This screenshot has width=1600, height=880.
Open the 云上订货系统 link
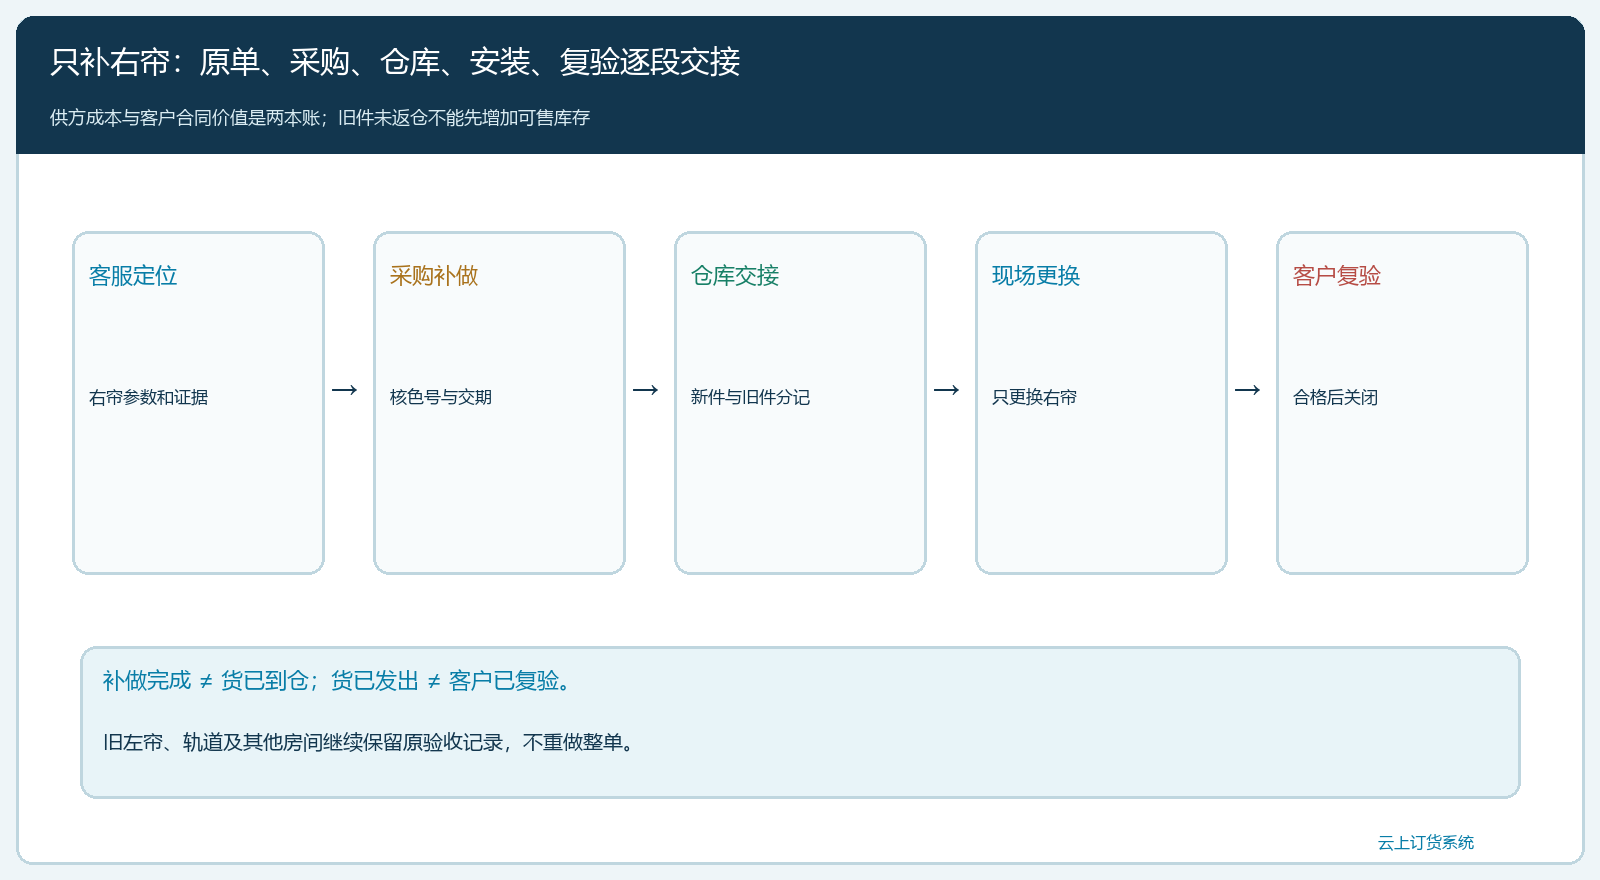point(1426,843)
